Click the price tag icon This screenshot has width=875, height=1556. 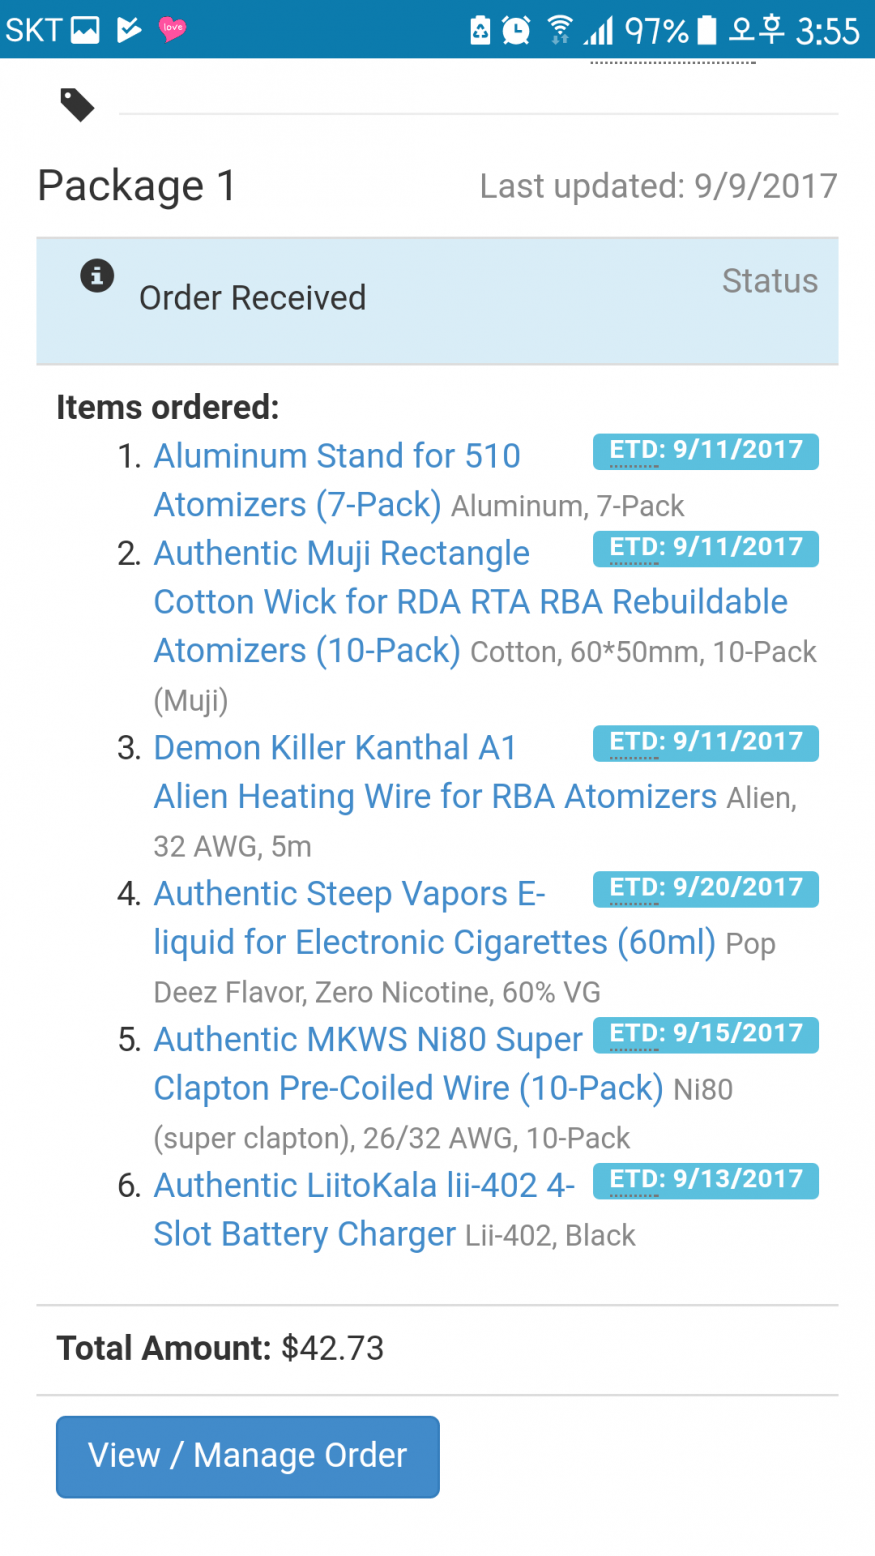[77, 104]
